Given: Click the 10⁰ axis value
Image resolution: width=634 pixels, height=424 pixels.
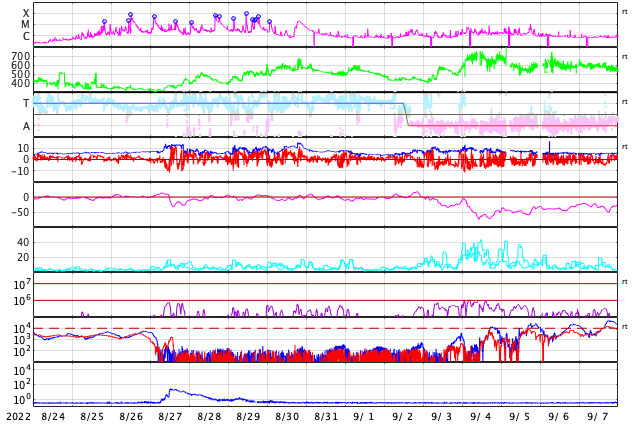Looking at the screenshot, I should (x=23, y=399).
